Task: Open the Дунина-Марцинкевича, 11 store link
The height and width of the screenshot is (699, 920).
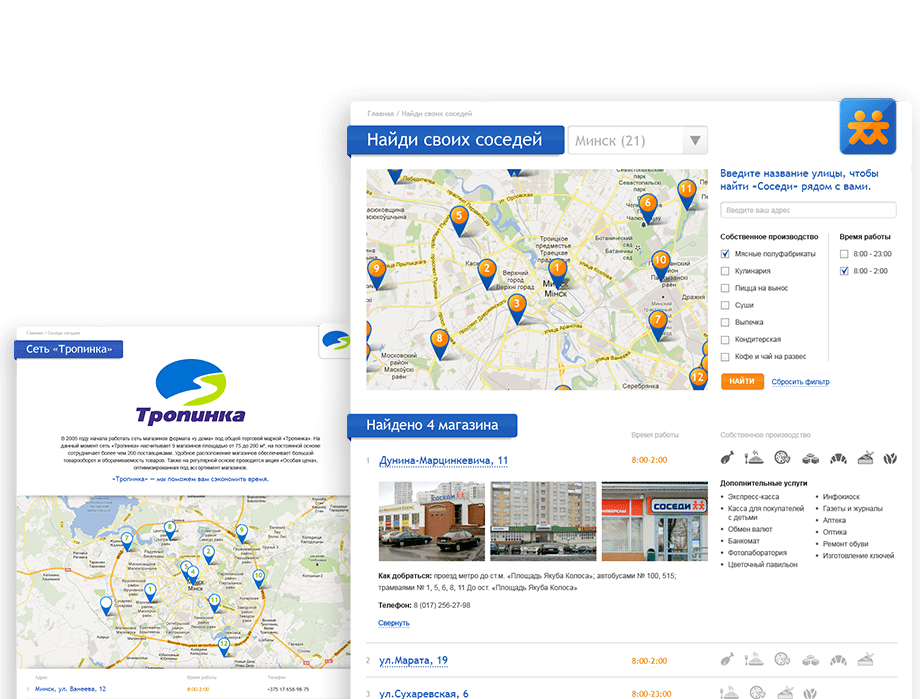Action: tap(444, 461)
